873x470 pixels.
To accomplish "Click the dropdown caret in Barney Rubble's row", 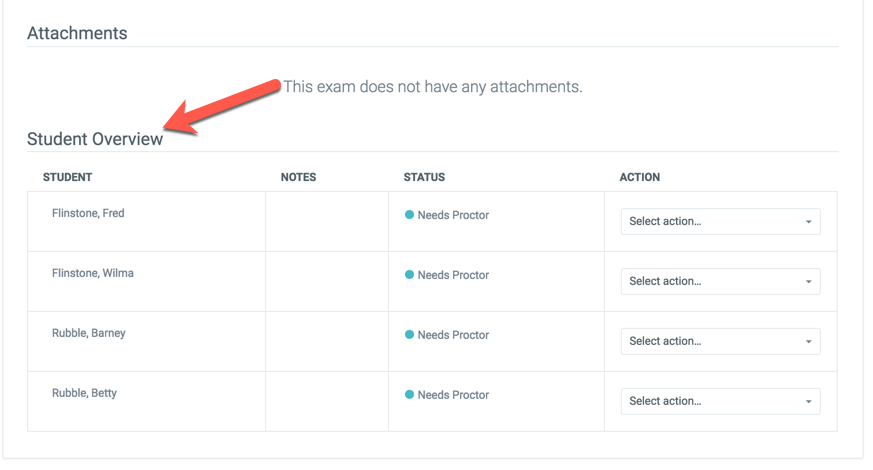I will 808,342.
